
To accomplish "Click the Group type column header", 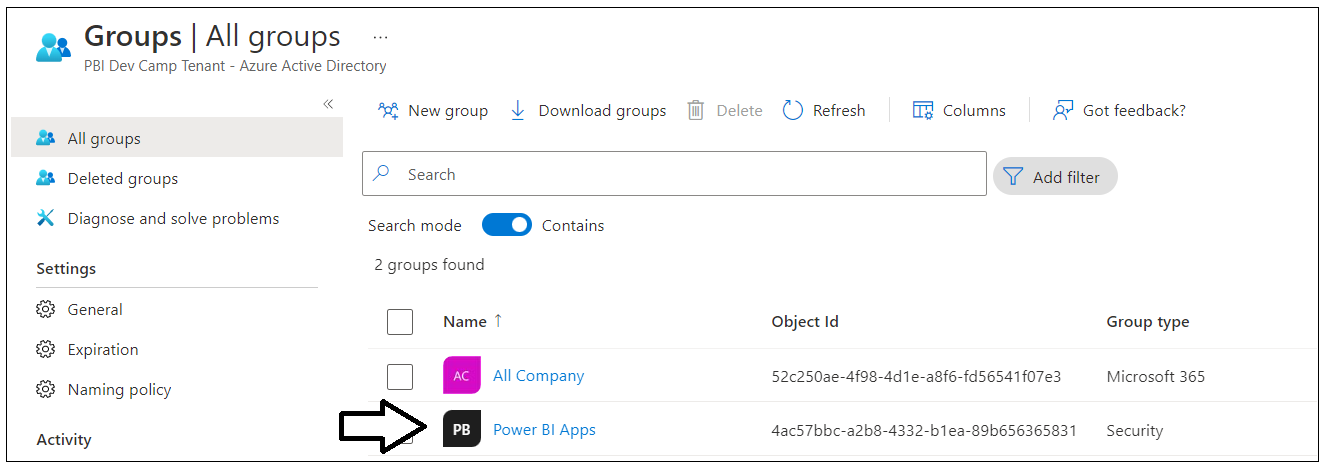I will pyautogui.click(x=1148, y=322).
